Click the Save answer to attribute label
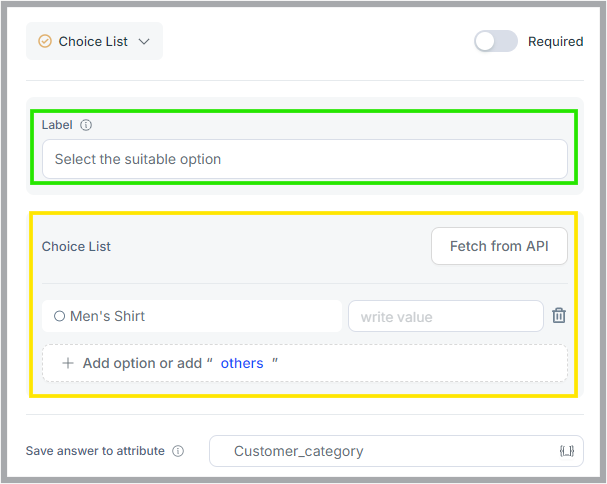607x484 pixels. coord(95,451)
